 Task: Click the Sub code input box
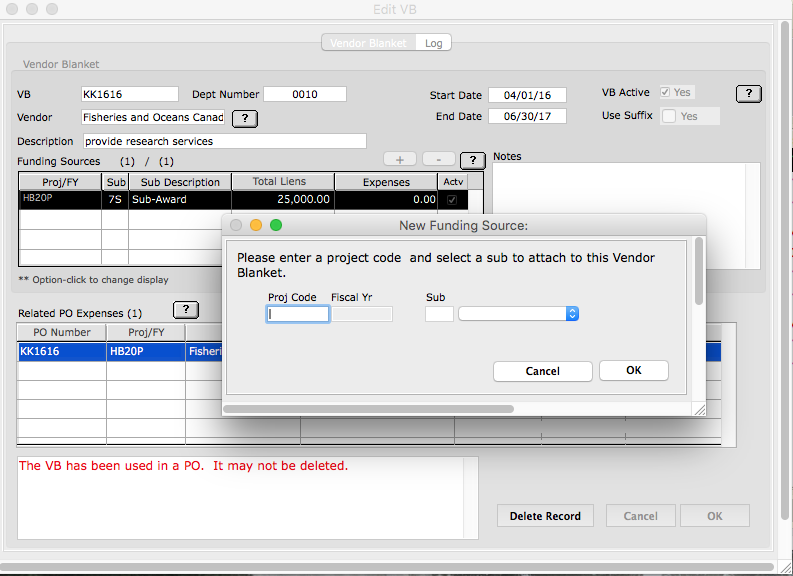[x=439, y=314]
